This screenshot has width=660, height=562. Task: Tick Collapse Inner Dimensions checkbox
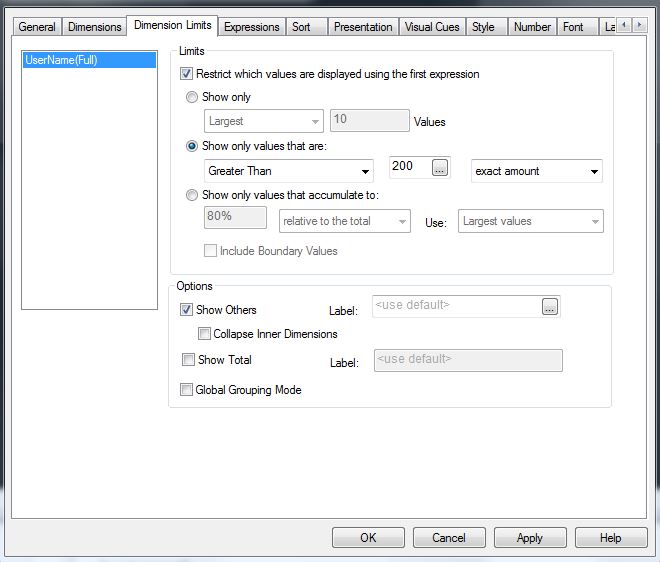click(204, 334)
